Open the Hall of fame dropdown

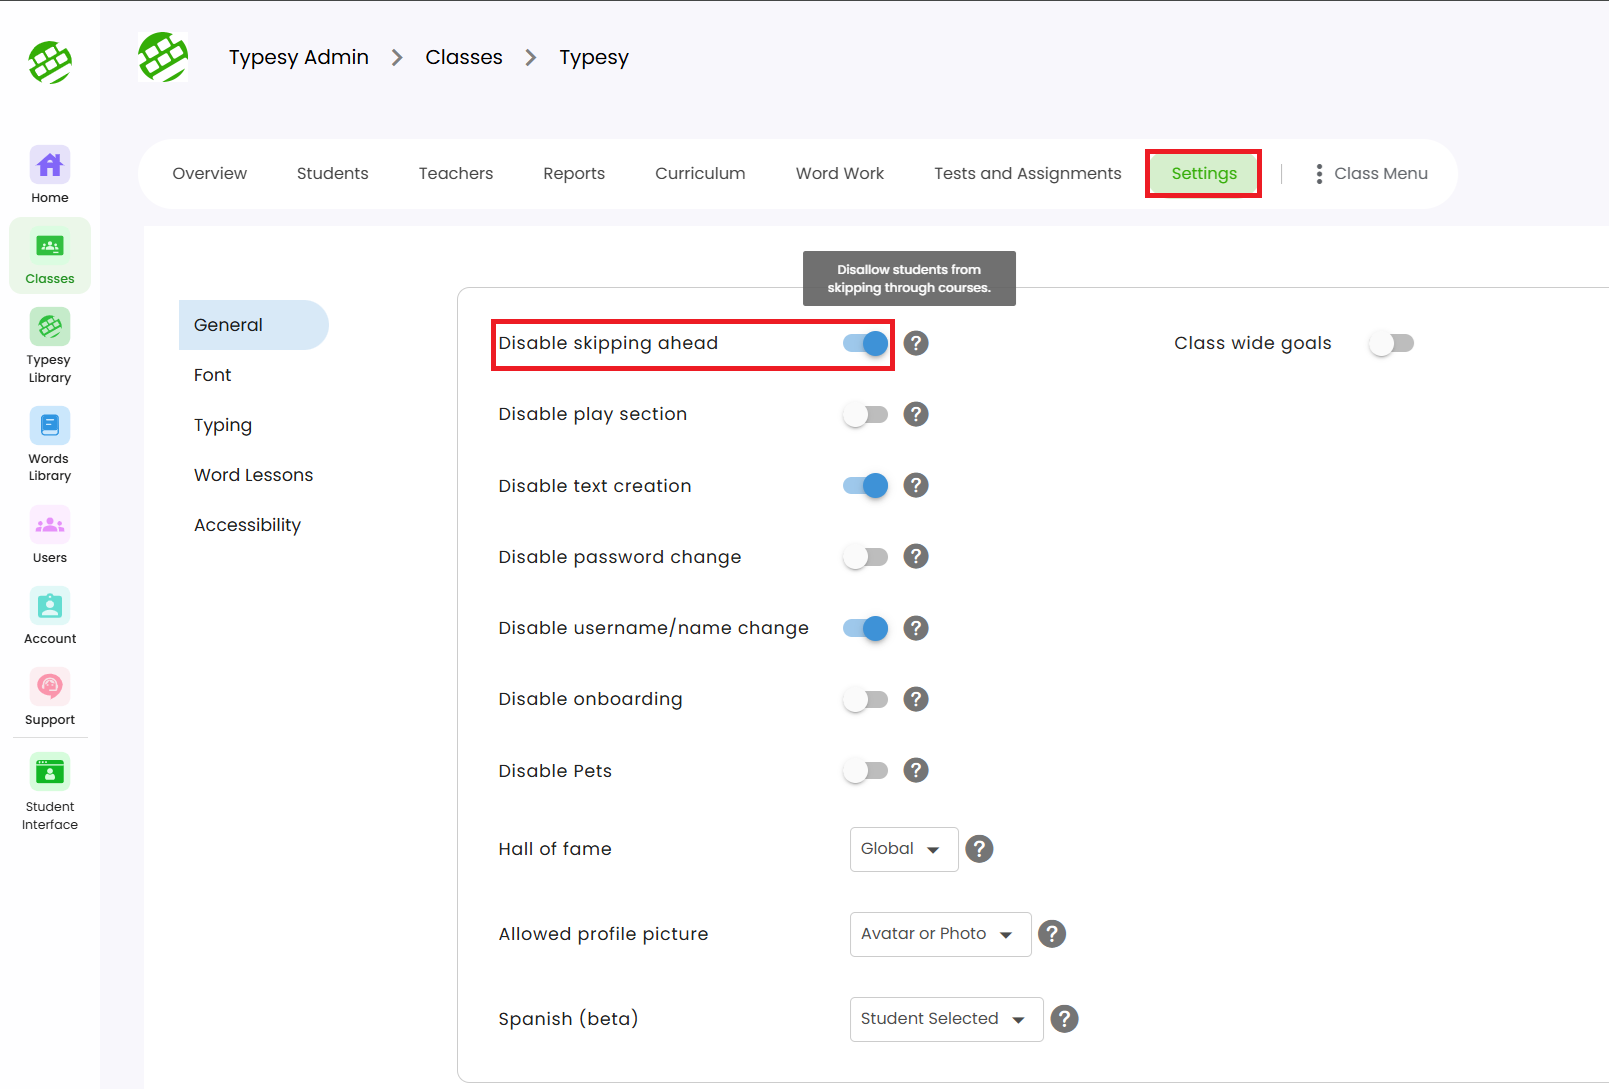click(x=903, y=849)
